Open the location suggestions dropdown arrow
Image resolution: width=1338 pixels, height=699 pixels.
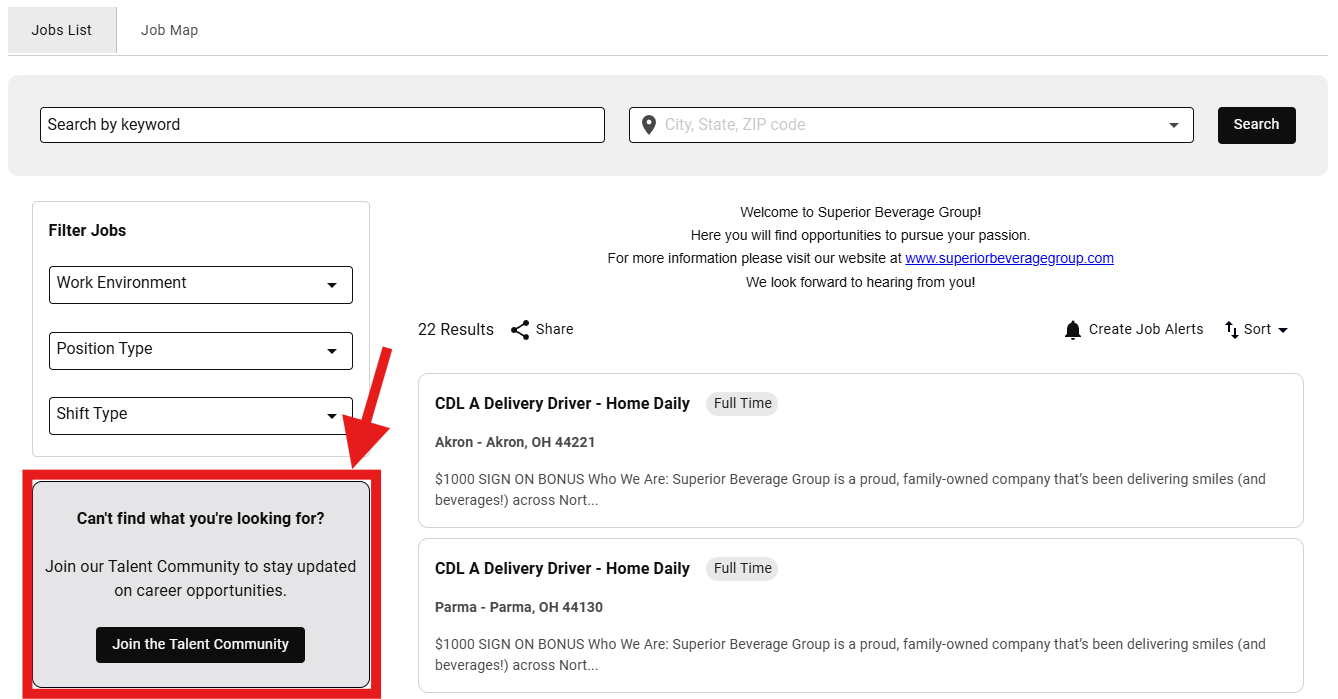point(1173,125)
